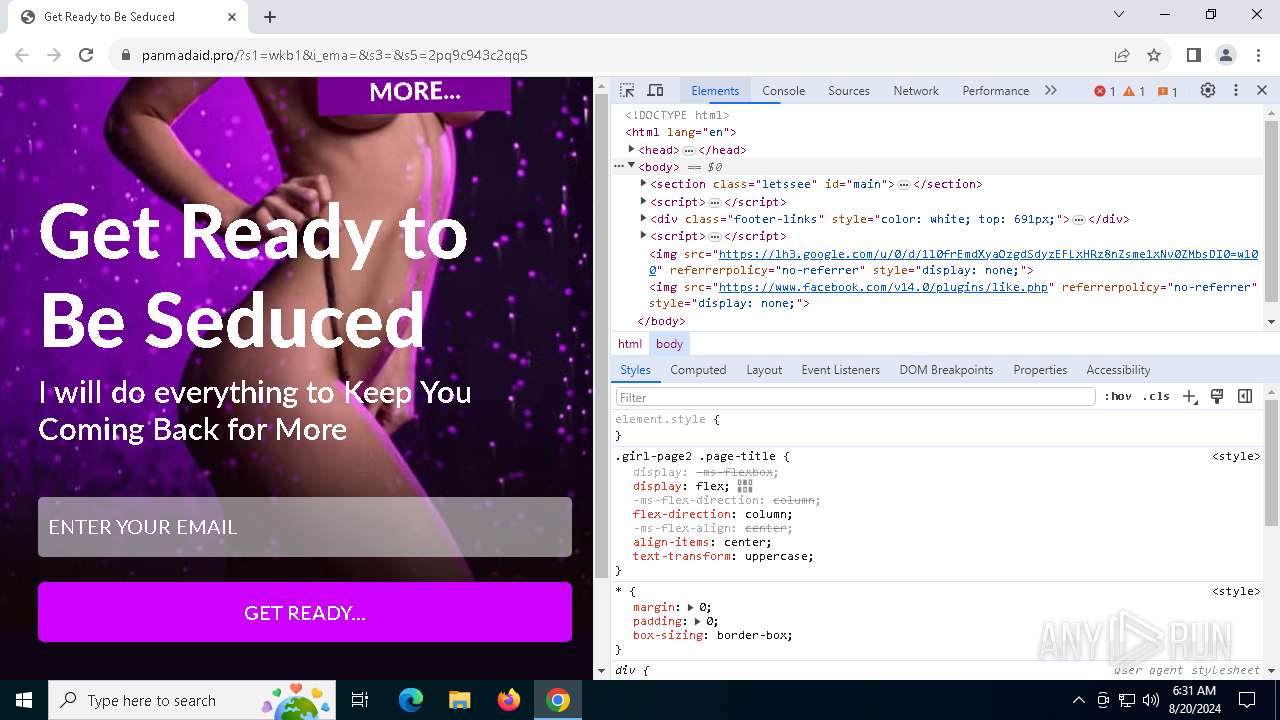Open the flexbox editor icon beside display flex

point(745,486)
